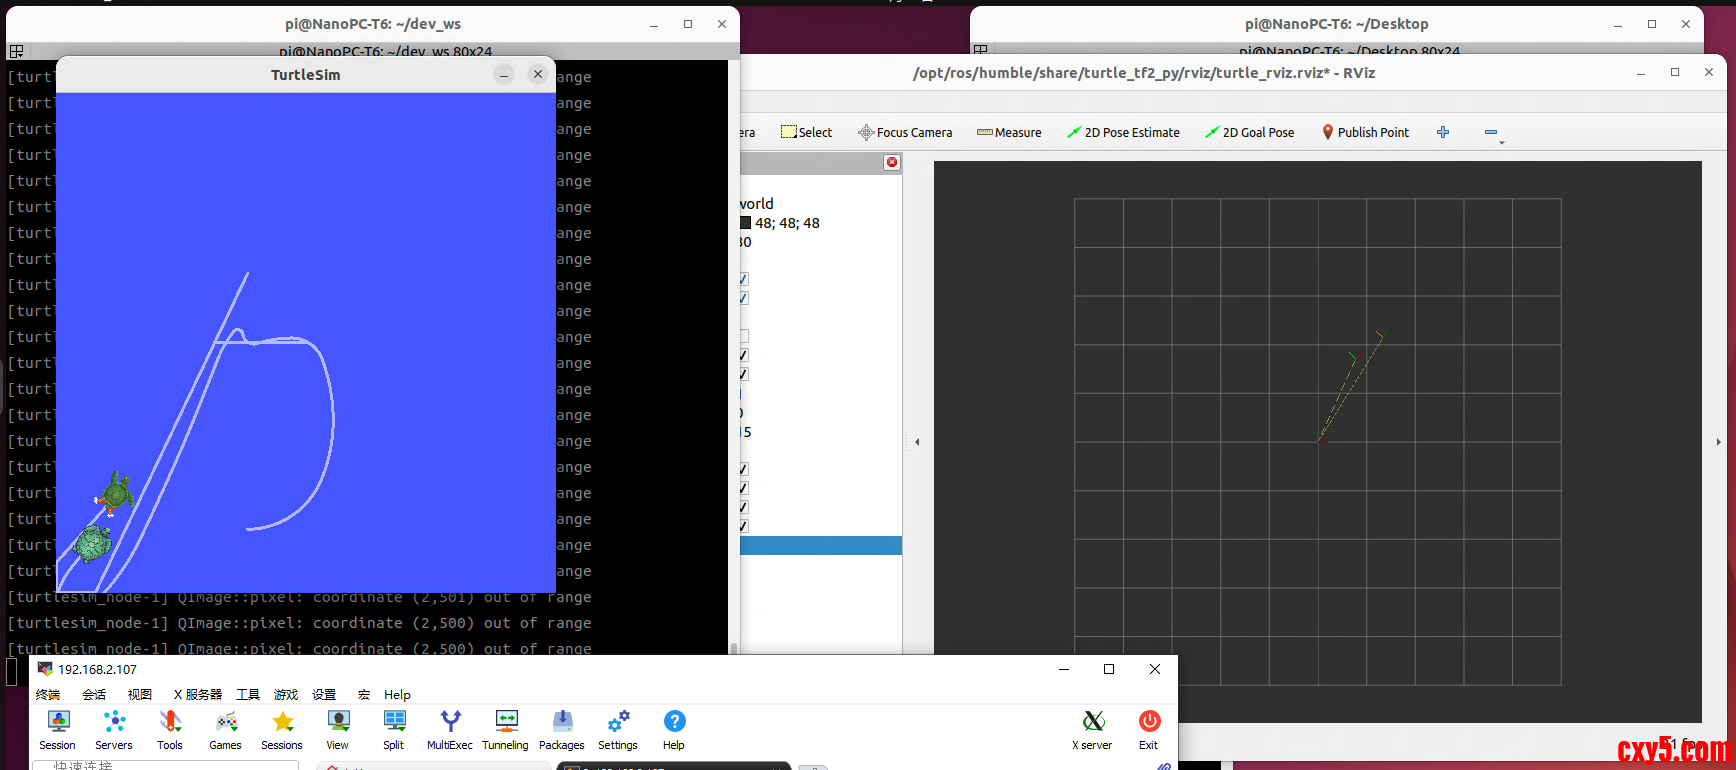Click the Publish Point tool

point(1365,132)
